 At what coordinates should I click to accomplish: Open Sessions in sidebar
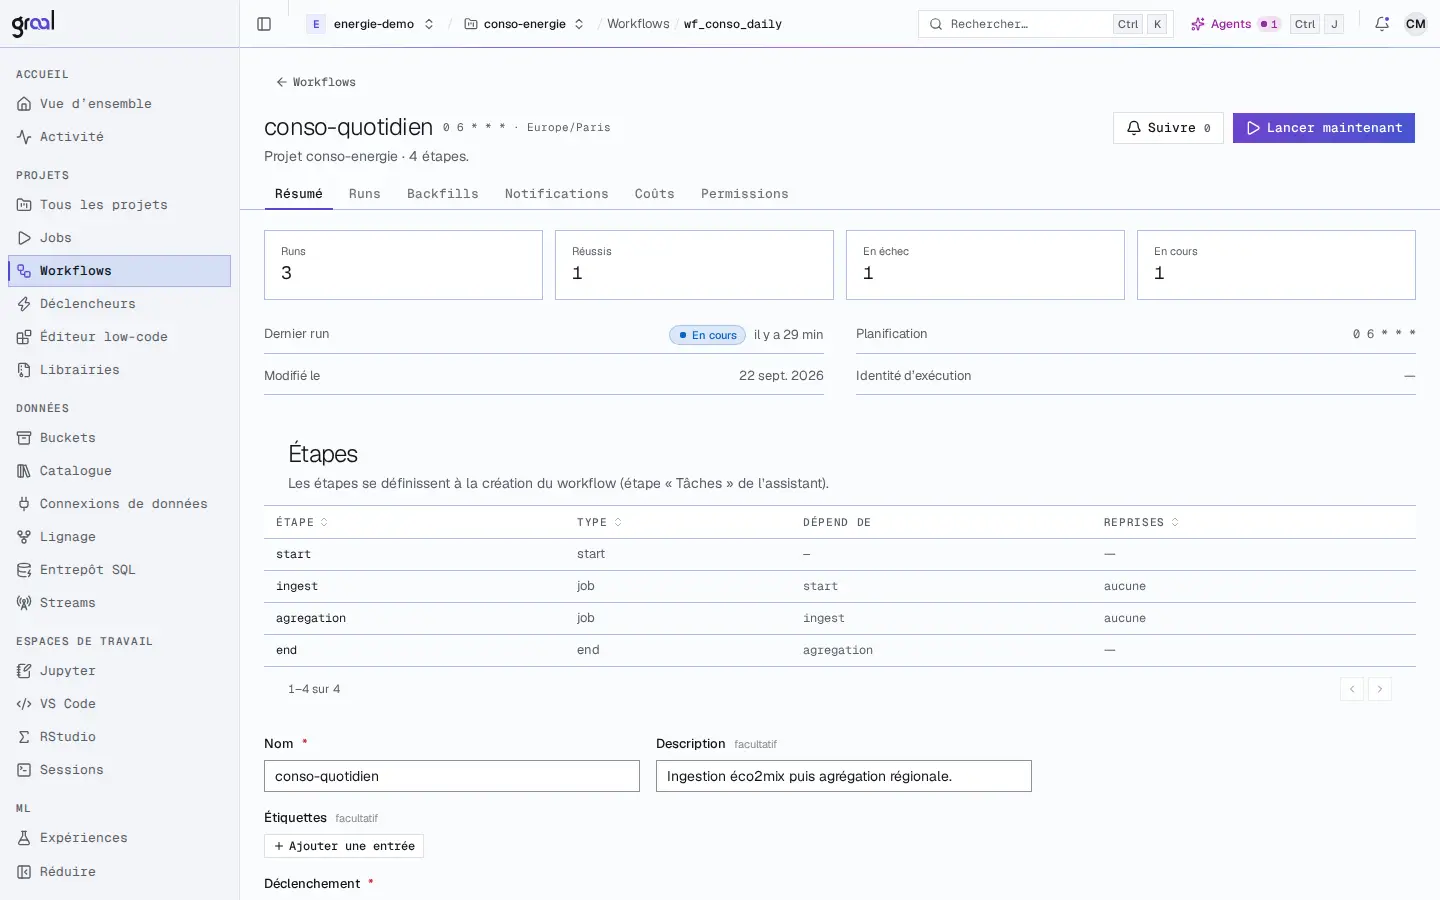119,770
